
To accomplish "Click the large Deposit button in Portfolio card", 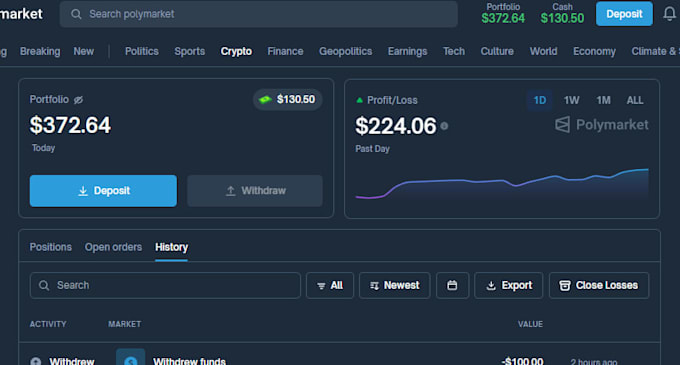I will (103, 191).
